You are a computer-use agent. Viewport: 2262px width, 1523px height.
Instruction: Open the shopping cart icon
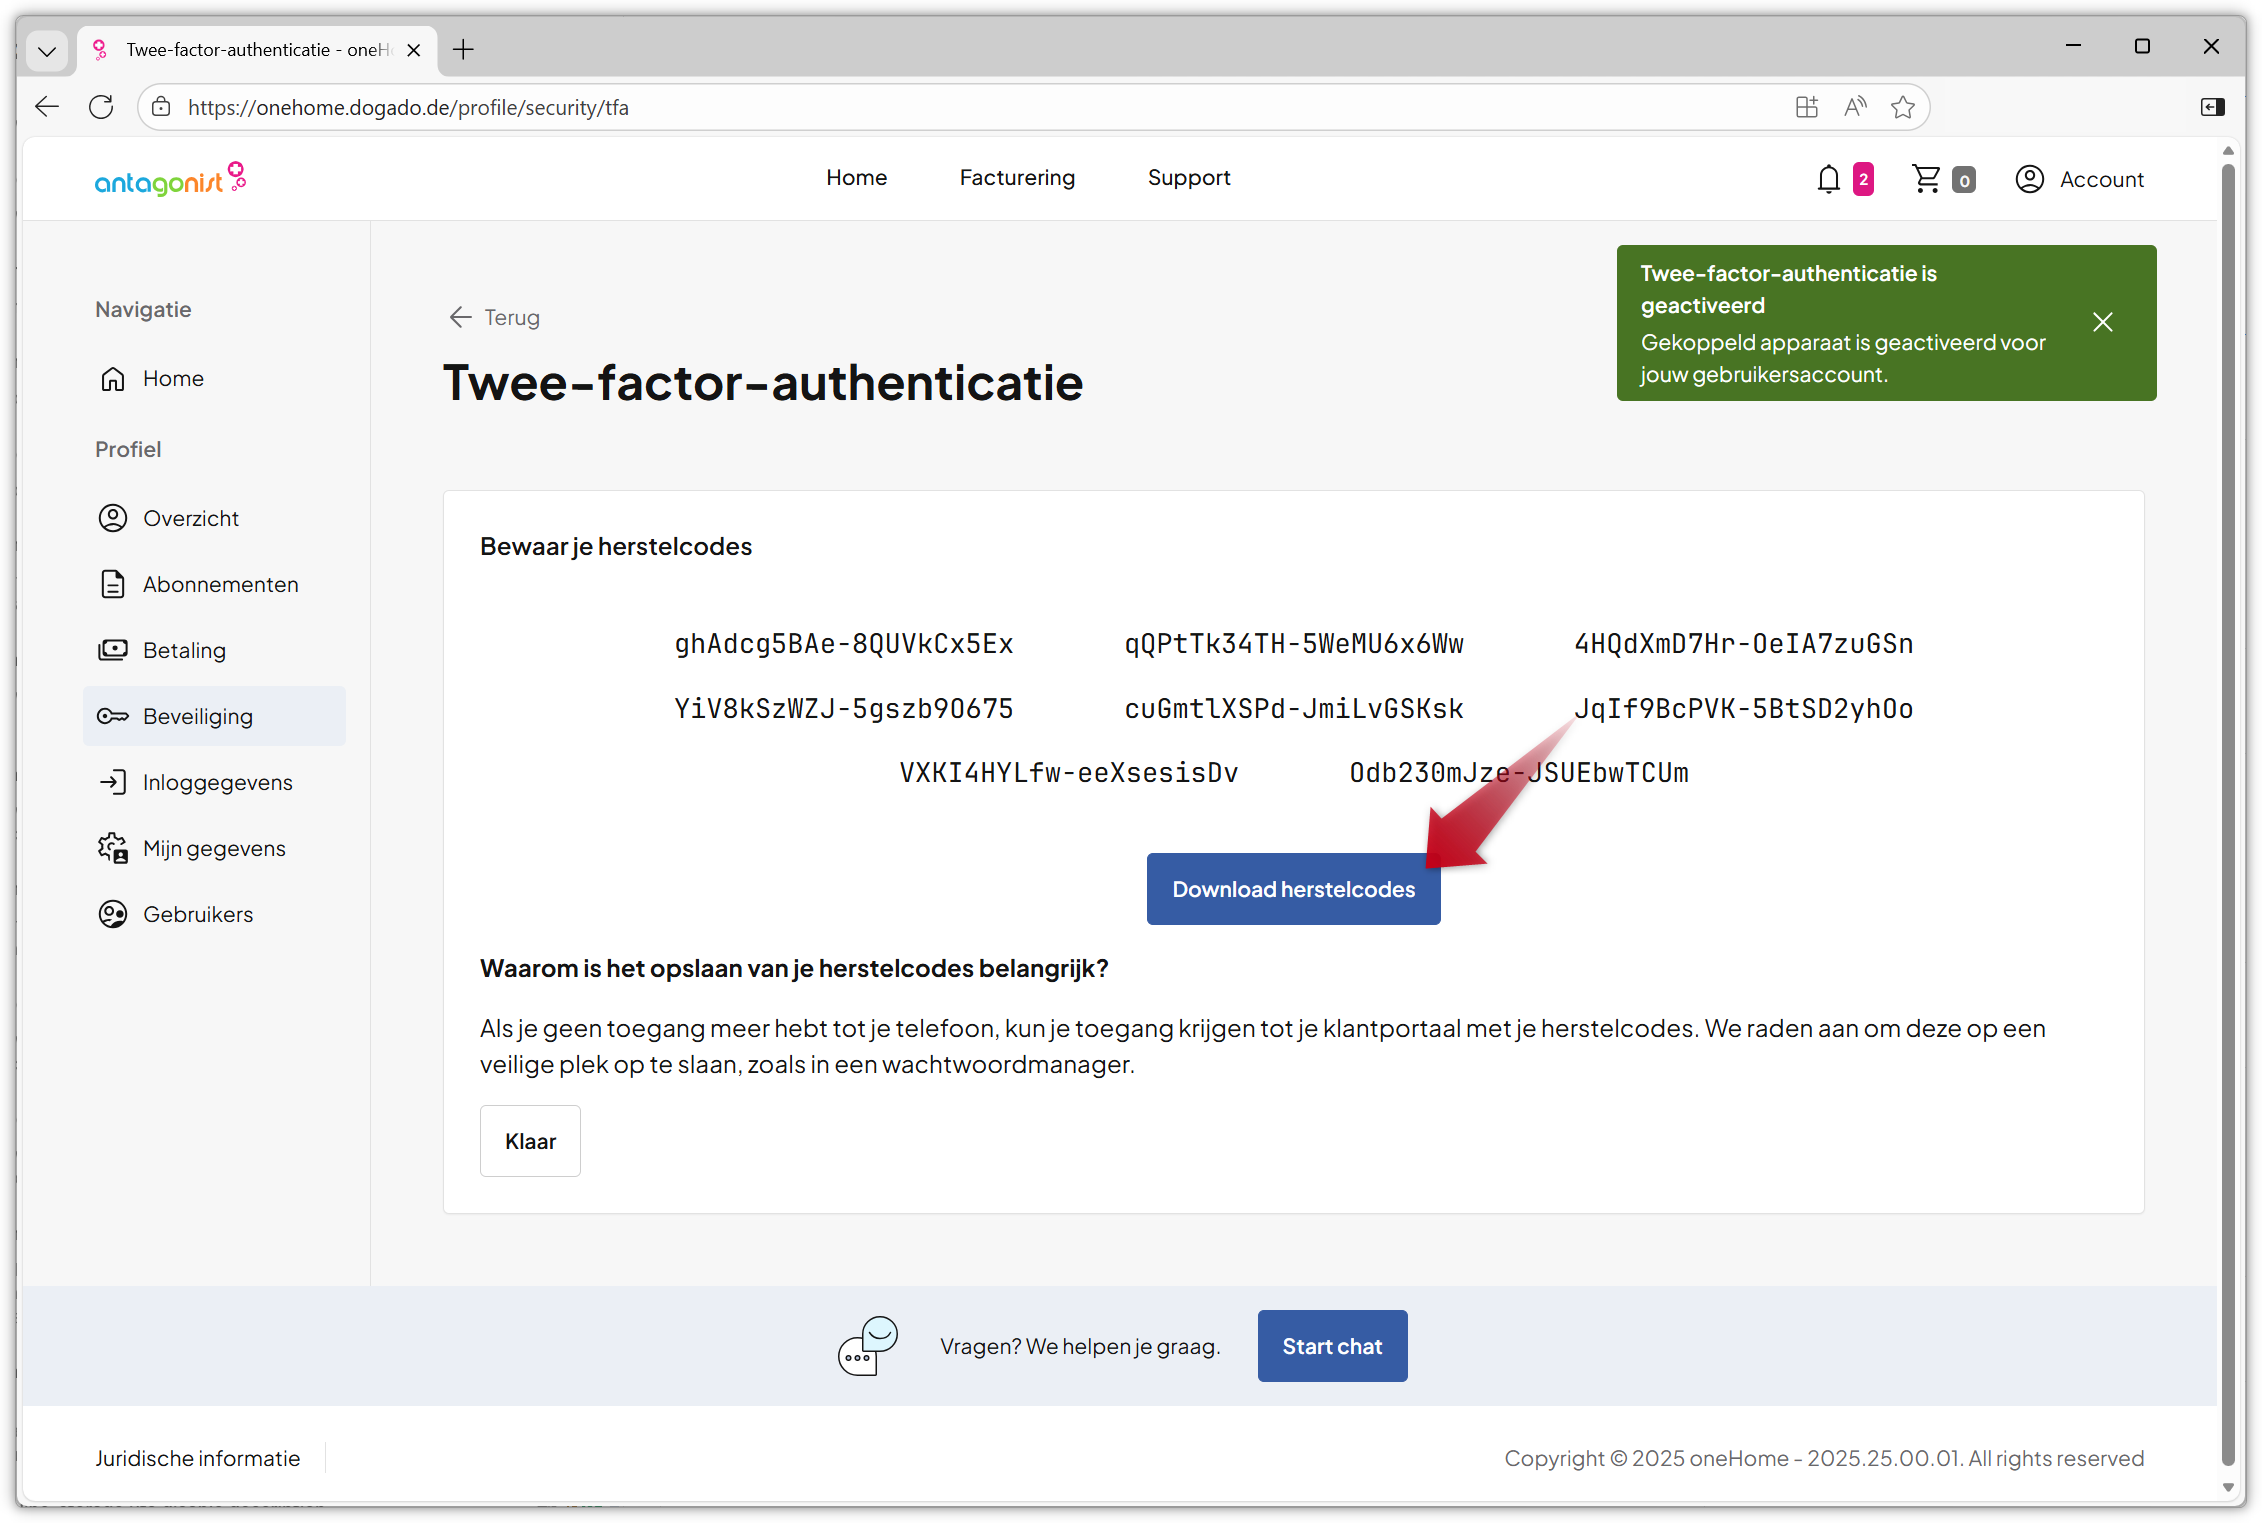1926,179
